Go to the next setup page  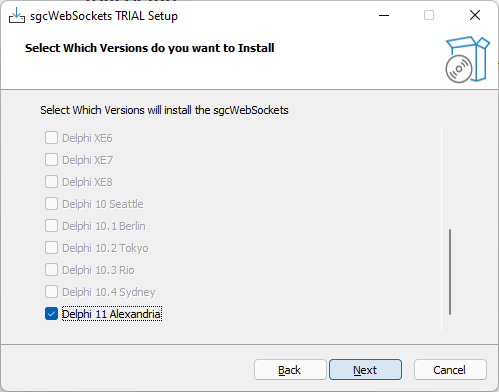point(365,370)
